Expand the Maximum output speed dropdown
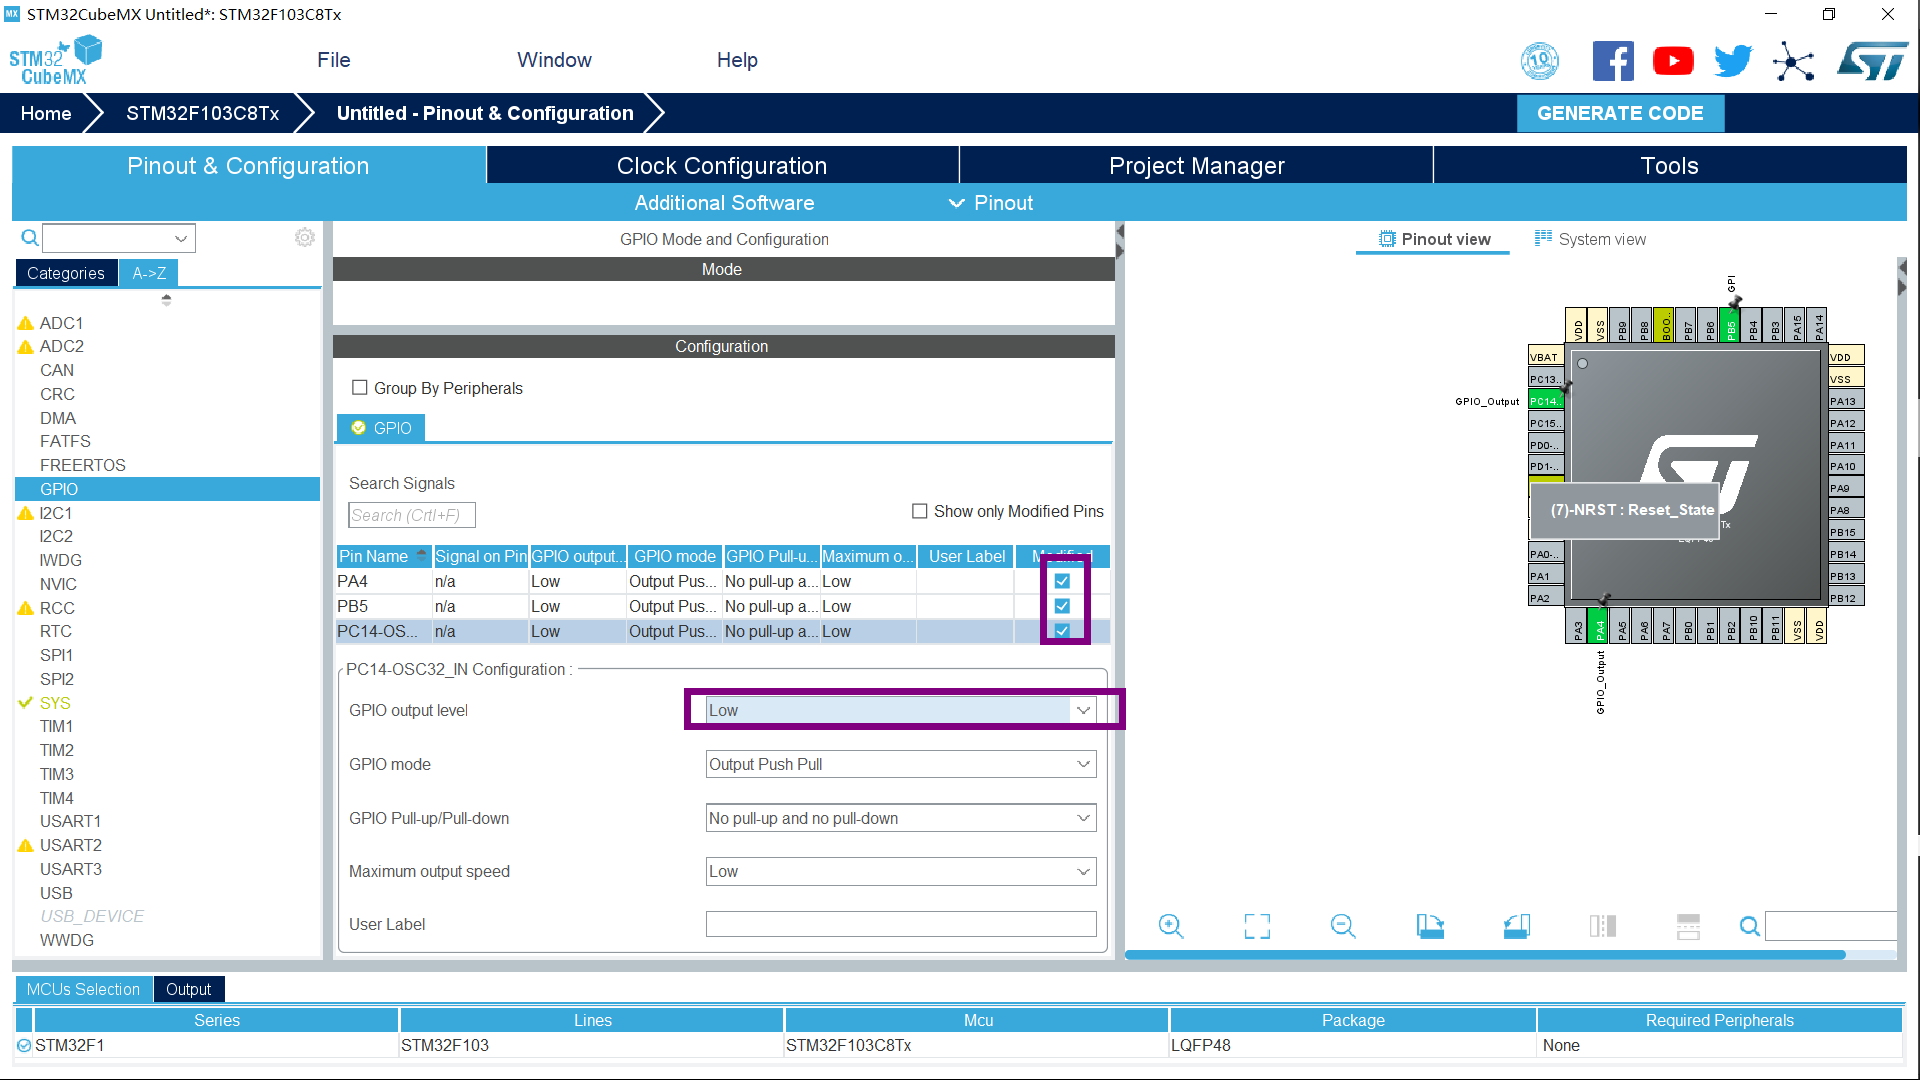The image size is (1920, 1080). click(x=1082, y=871)
